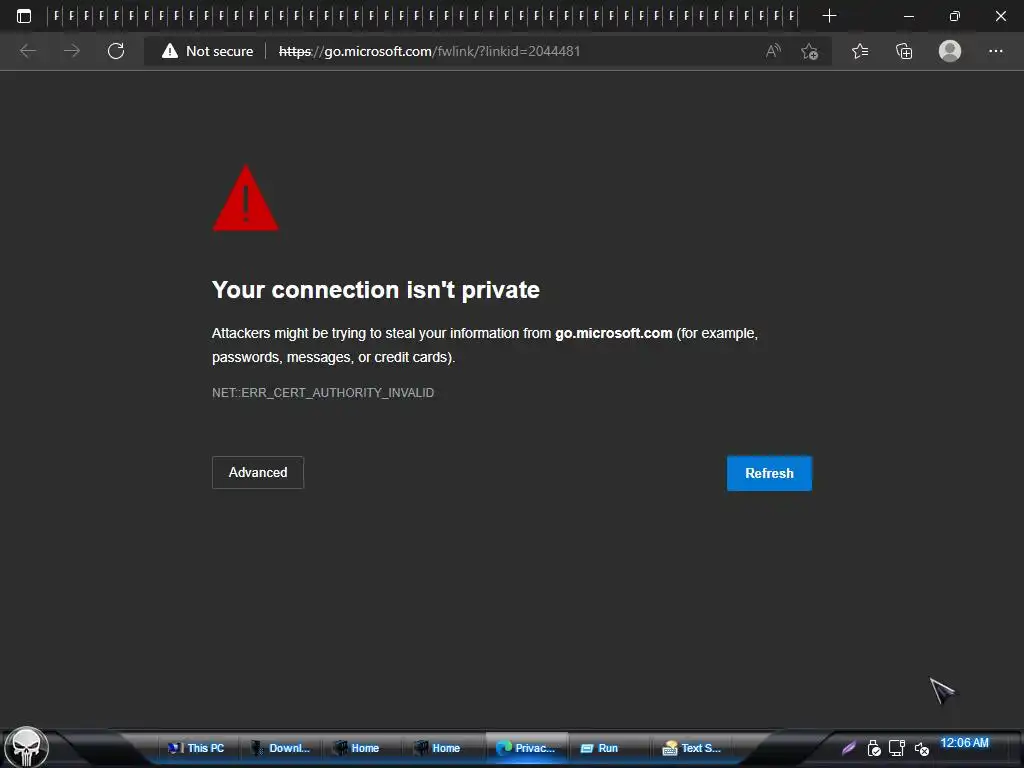
Task: Switch to the Text S... taskbar window
Action: pyautogui.click(x=692, y=748)
